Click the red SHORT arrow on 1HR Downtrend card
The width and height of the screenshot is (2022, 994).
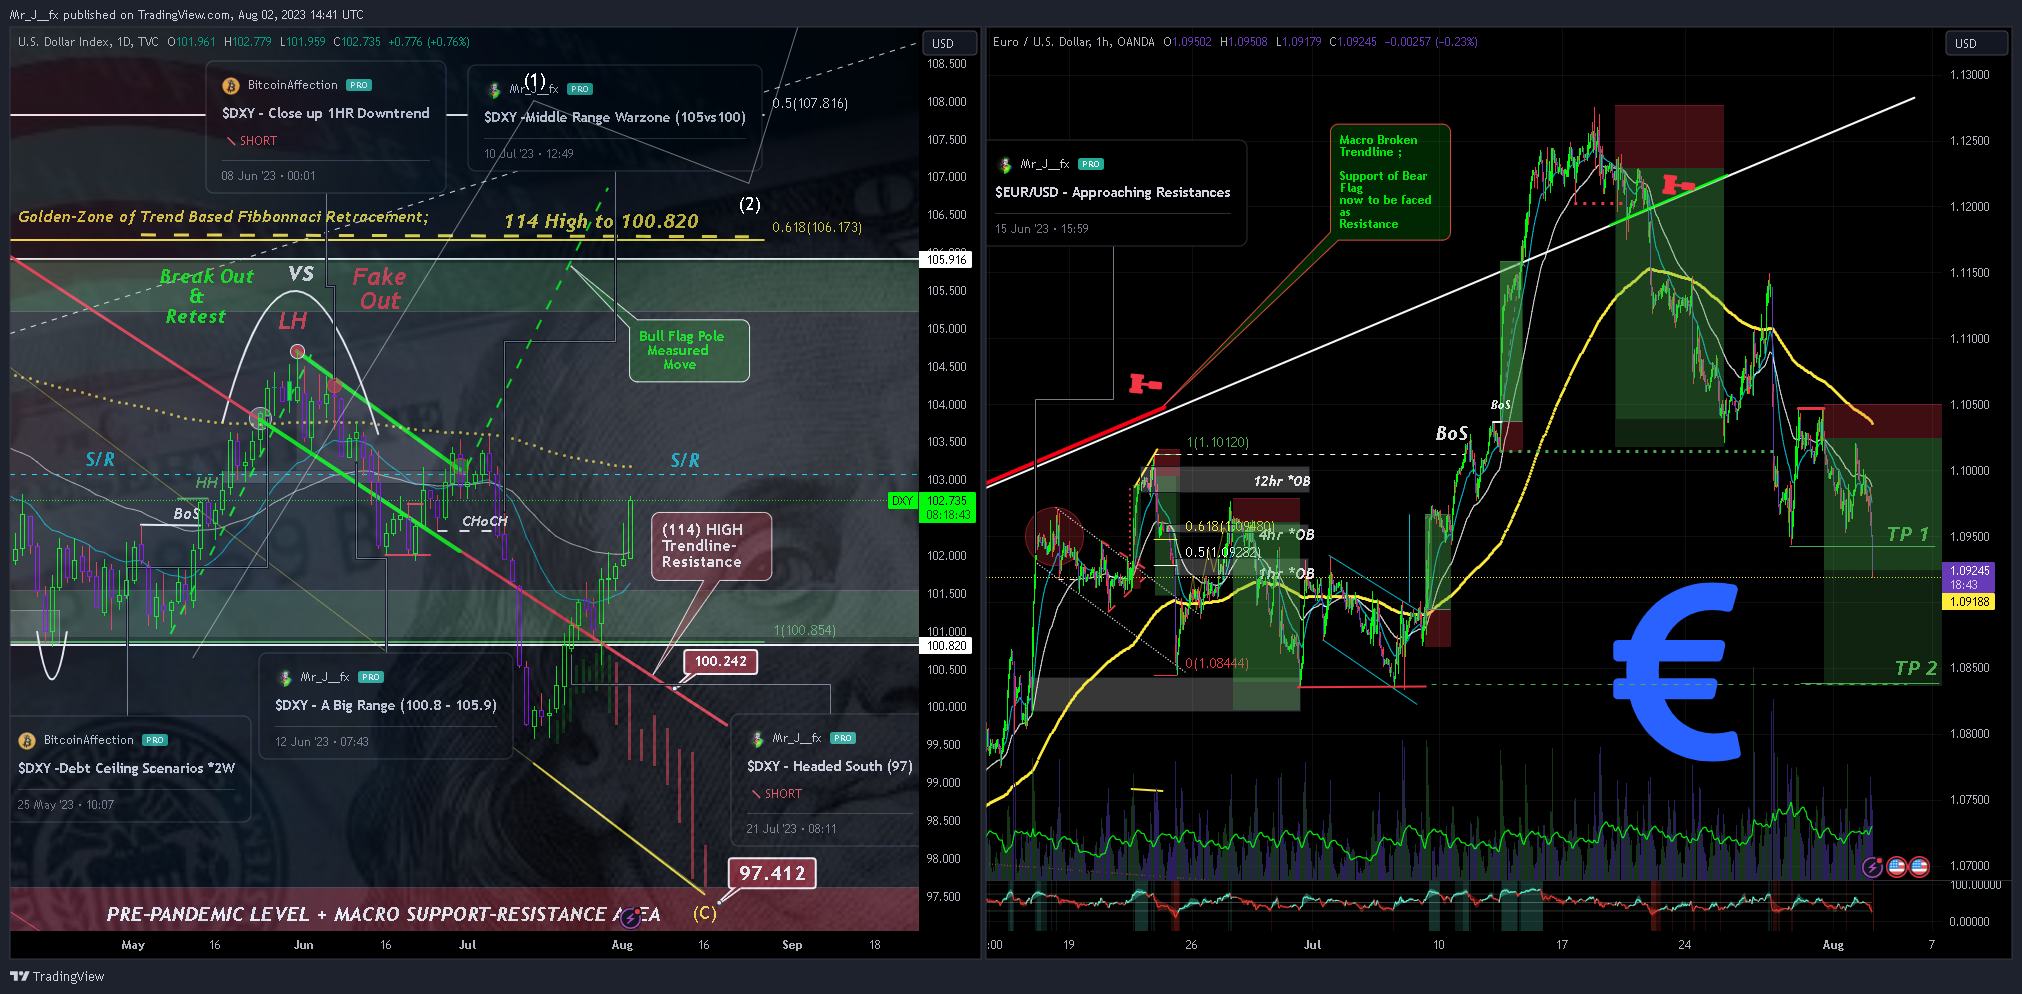point(232,141)
